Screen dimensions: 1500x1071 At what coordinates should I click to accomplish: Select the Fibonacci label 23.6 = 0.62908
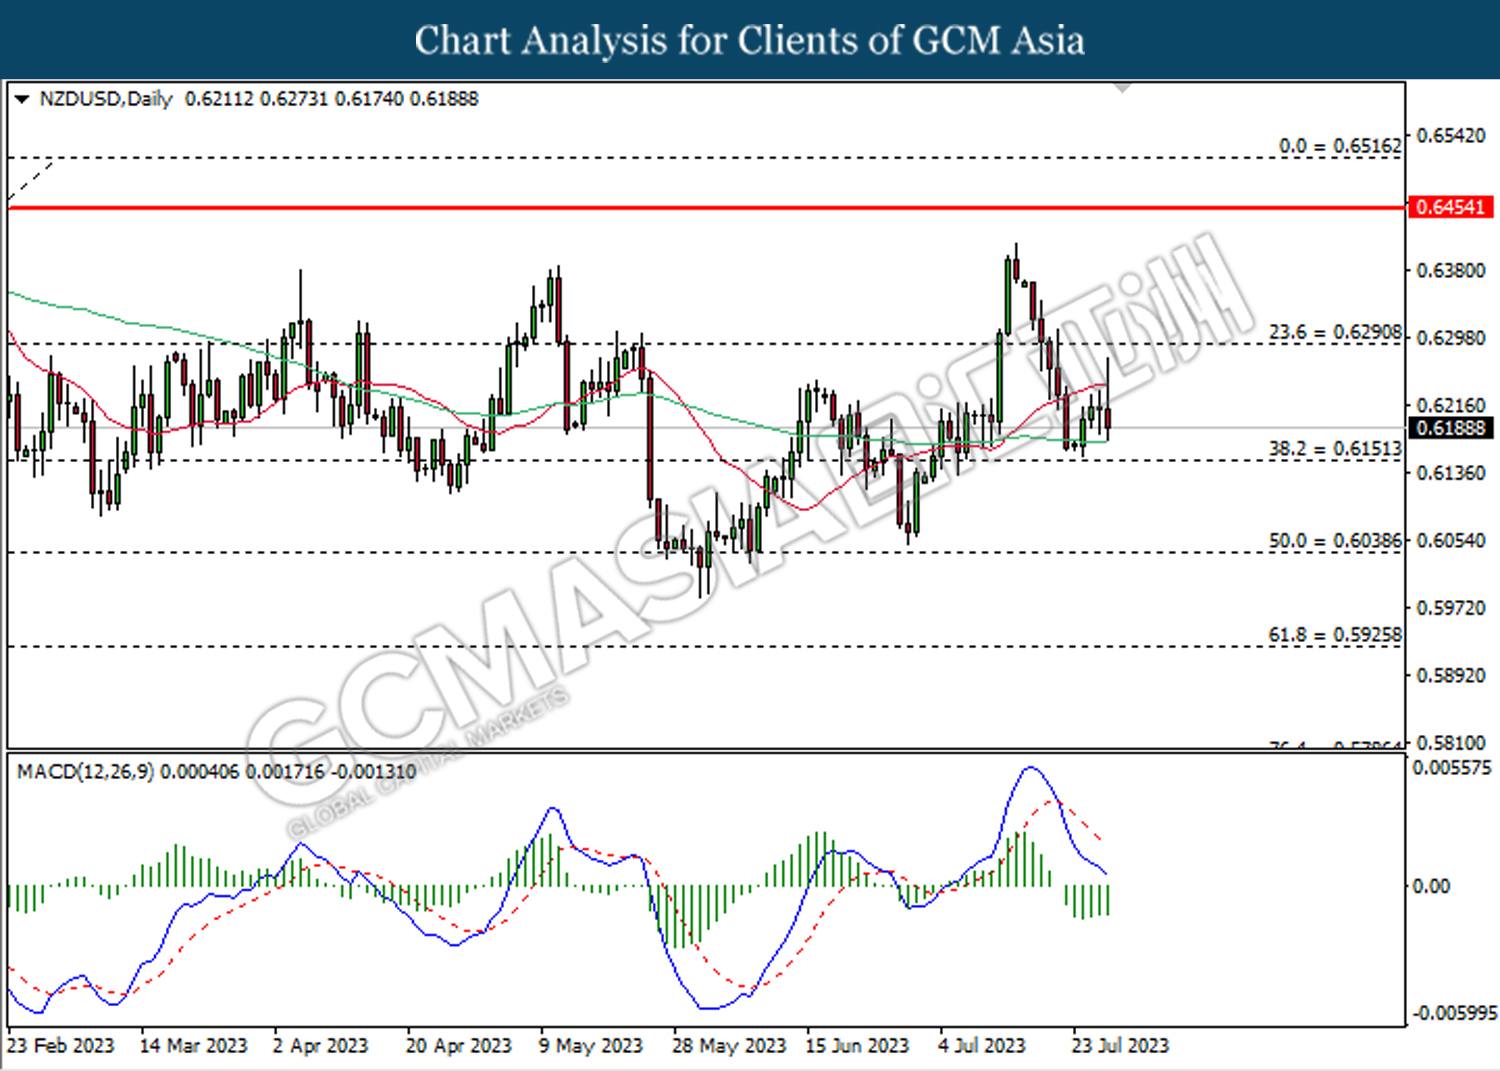[x=1335, y=332]
